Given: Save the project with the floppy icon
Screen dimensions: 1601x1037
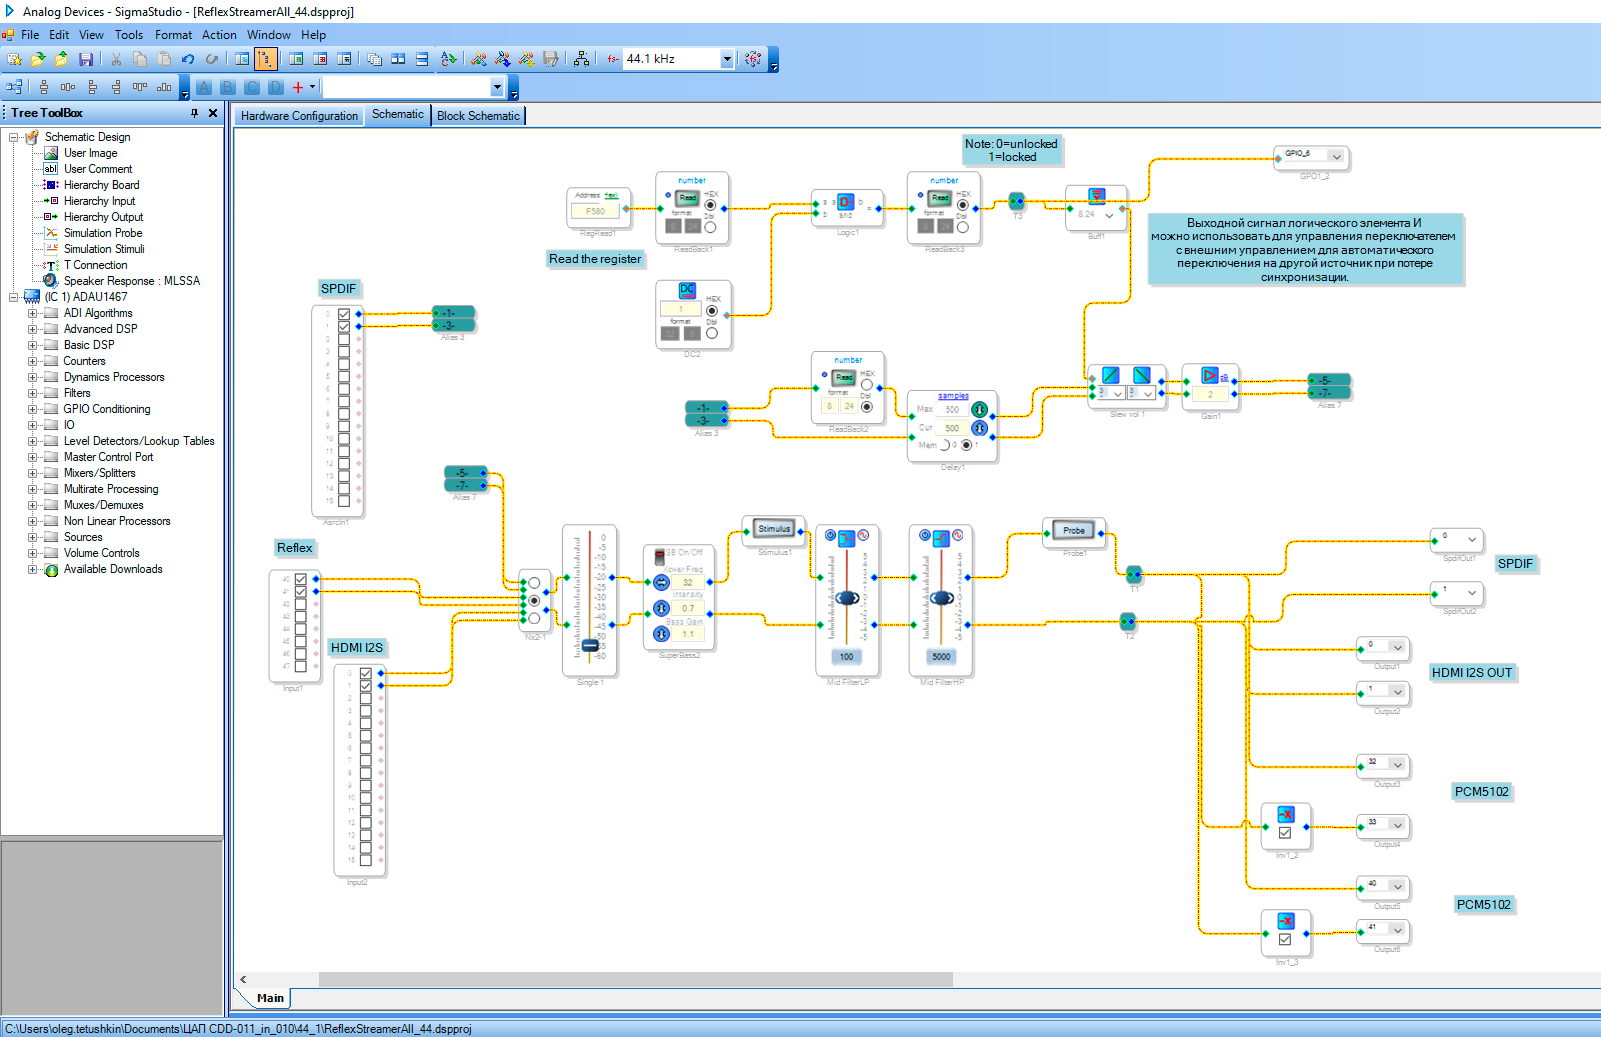Looking at the screenshot, I should [86, 59].
